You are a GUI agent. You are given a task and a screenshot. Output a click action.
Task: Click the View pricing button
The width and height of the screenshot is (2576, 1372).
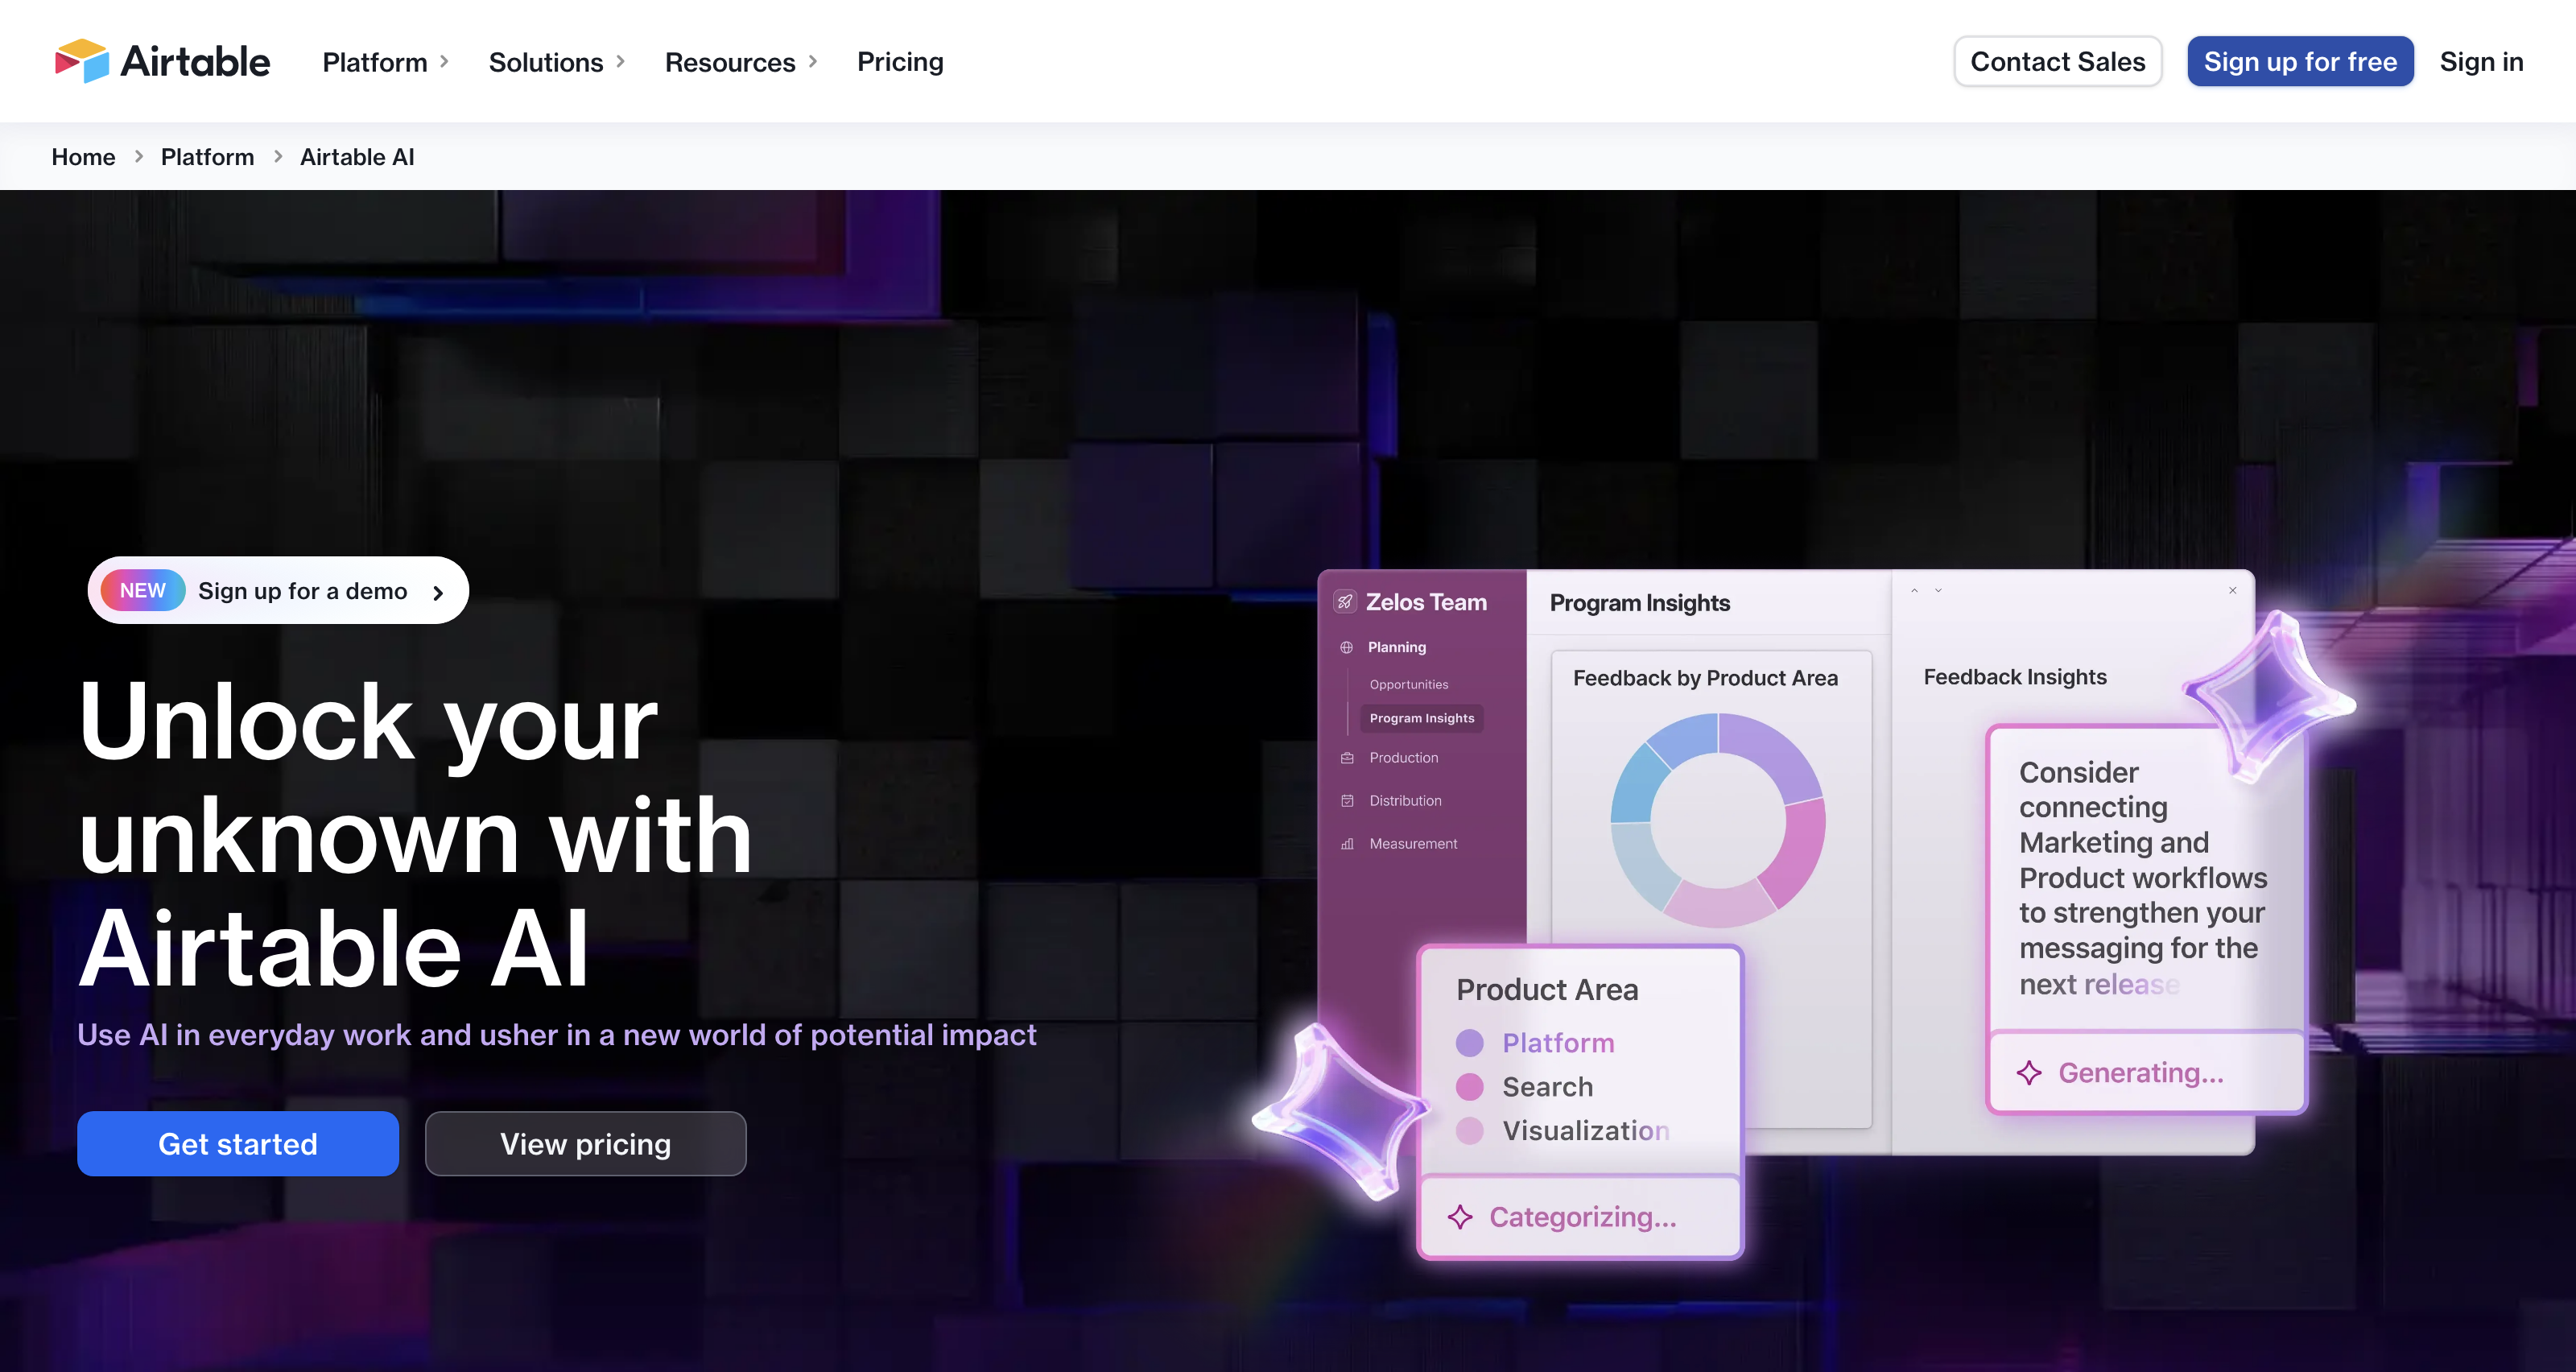(x=586, y=1144)
